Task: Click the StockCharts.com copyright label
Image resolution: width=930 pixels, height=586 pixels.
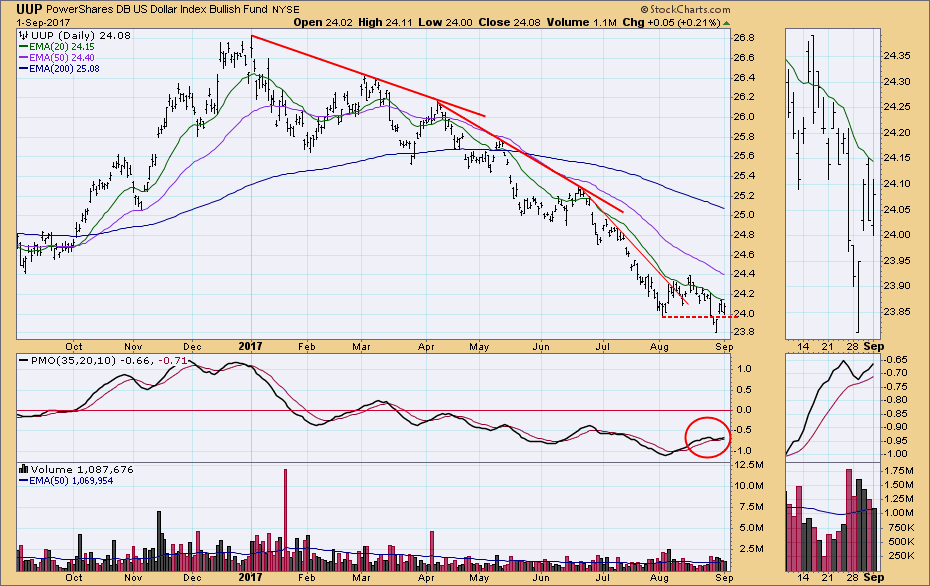Action: (x=685, y=9)
